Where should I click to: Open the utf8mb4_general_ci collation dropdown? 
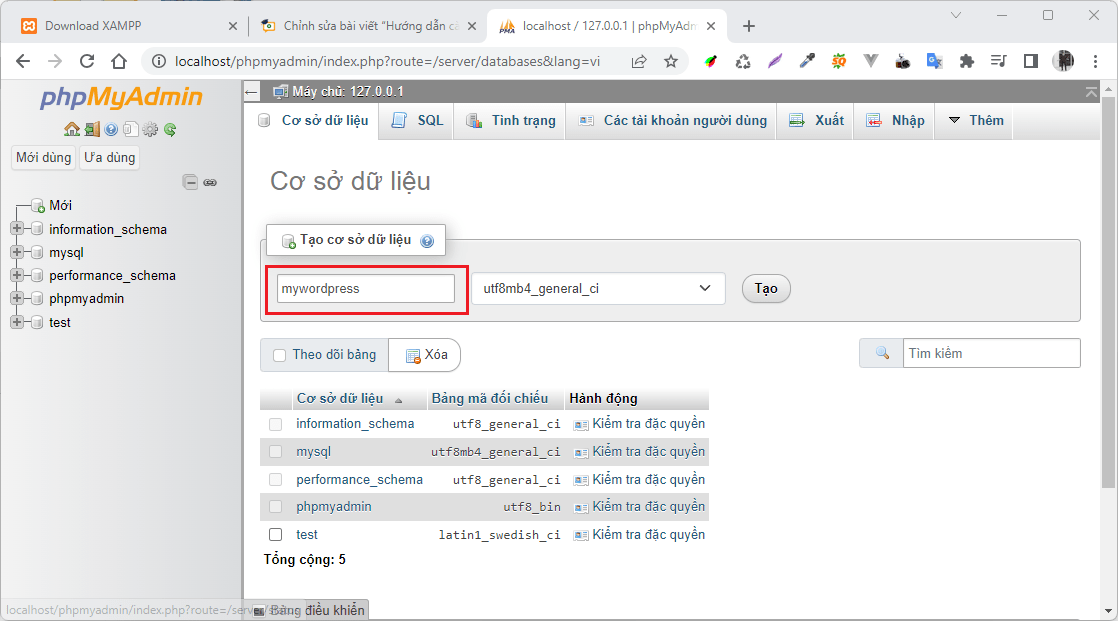(x=597, y=288)
